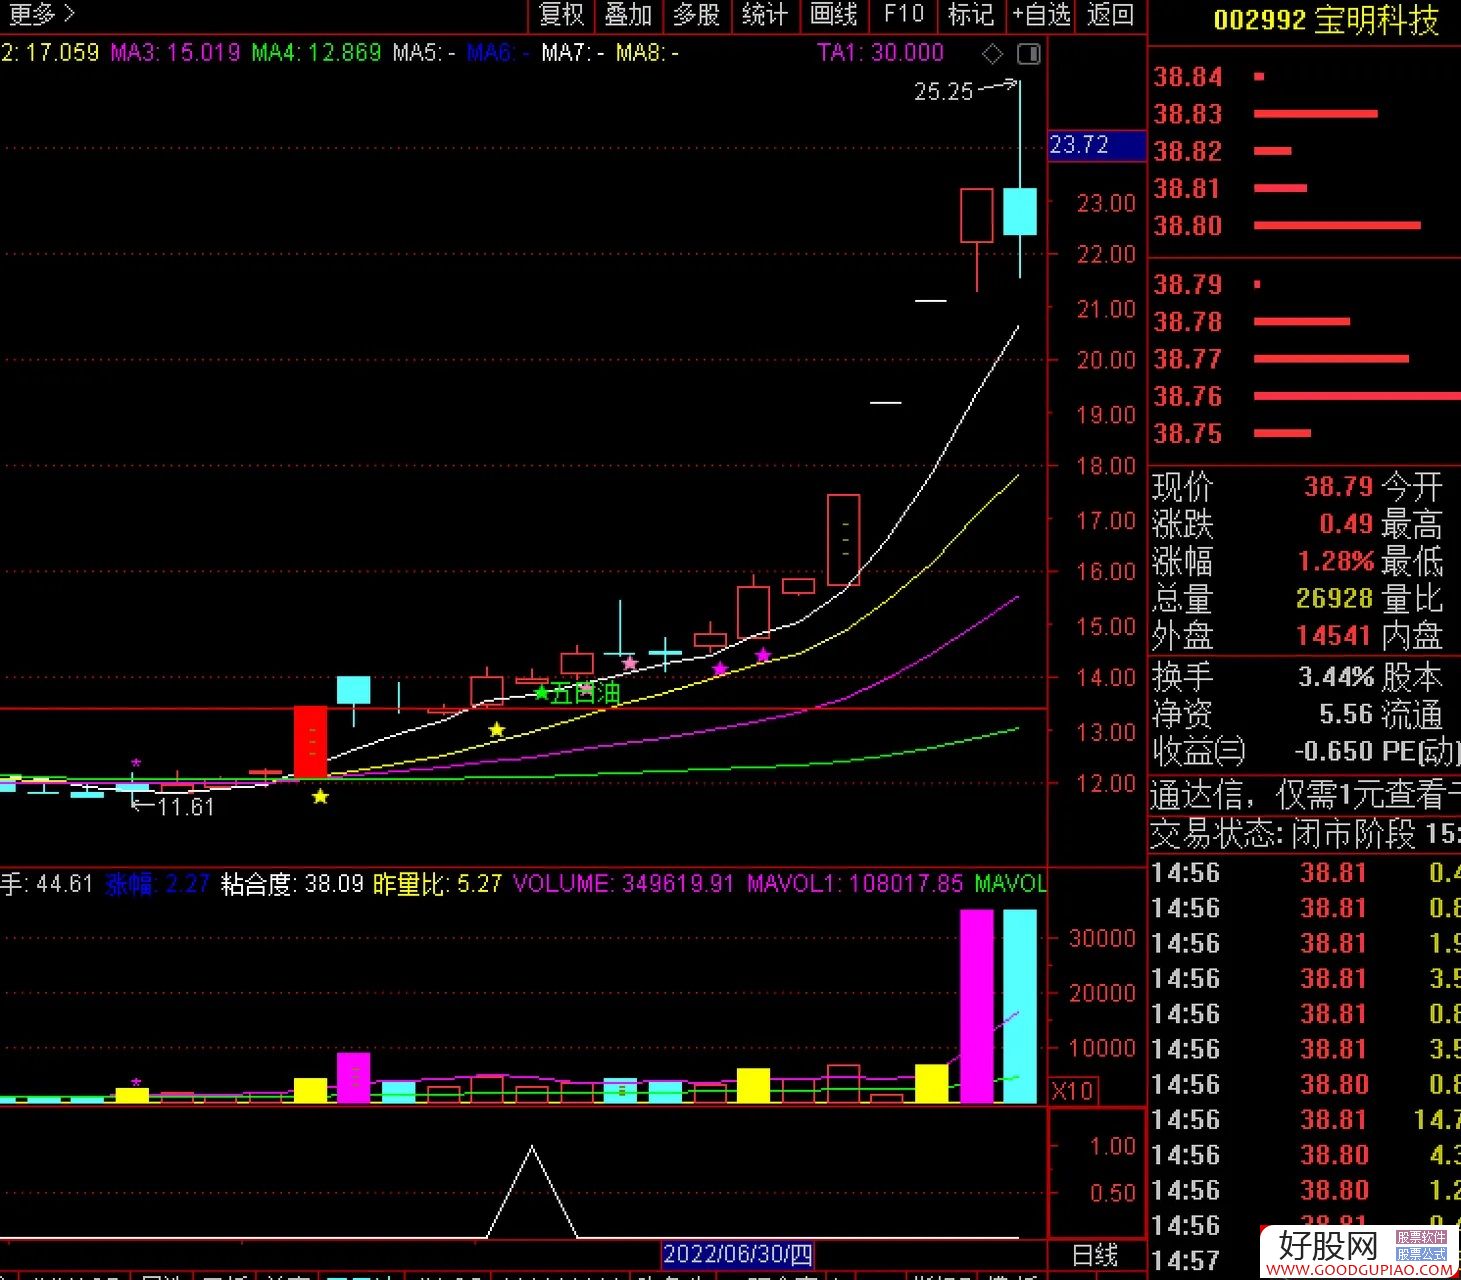
Task: Toggle the side panel icon above the chart
Action: click(1028, 53)
